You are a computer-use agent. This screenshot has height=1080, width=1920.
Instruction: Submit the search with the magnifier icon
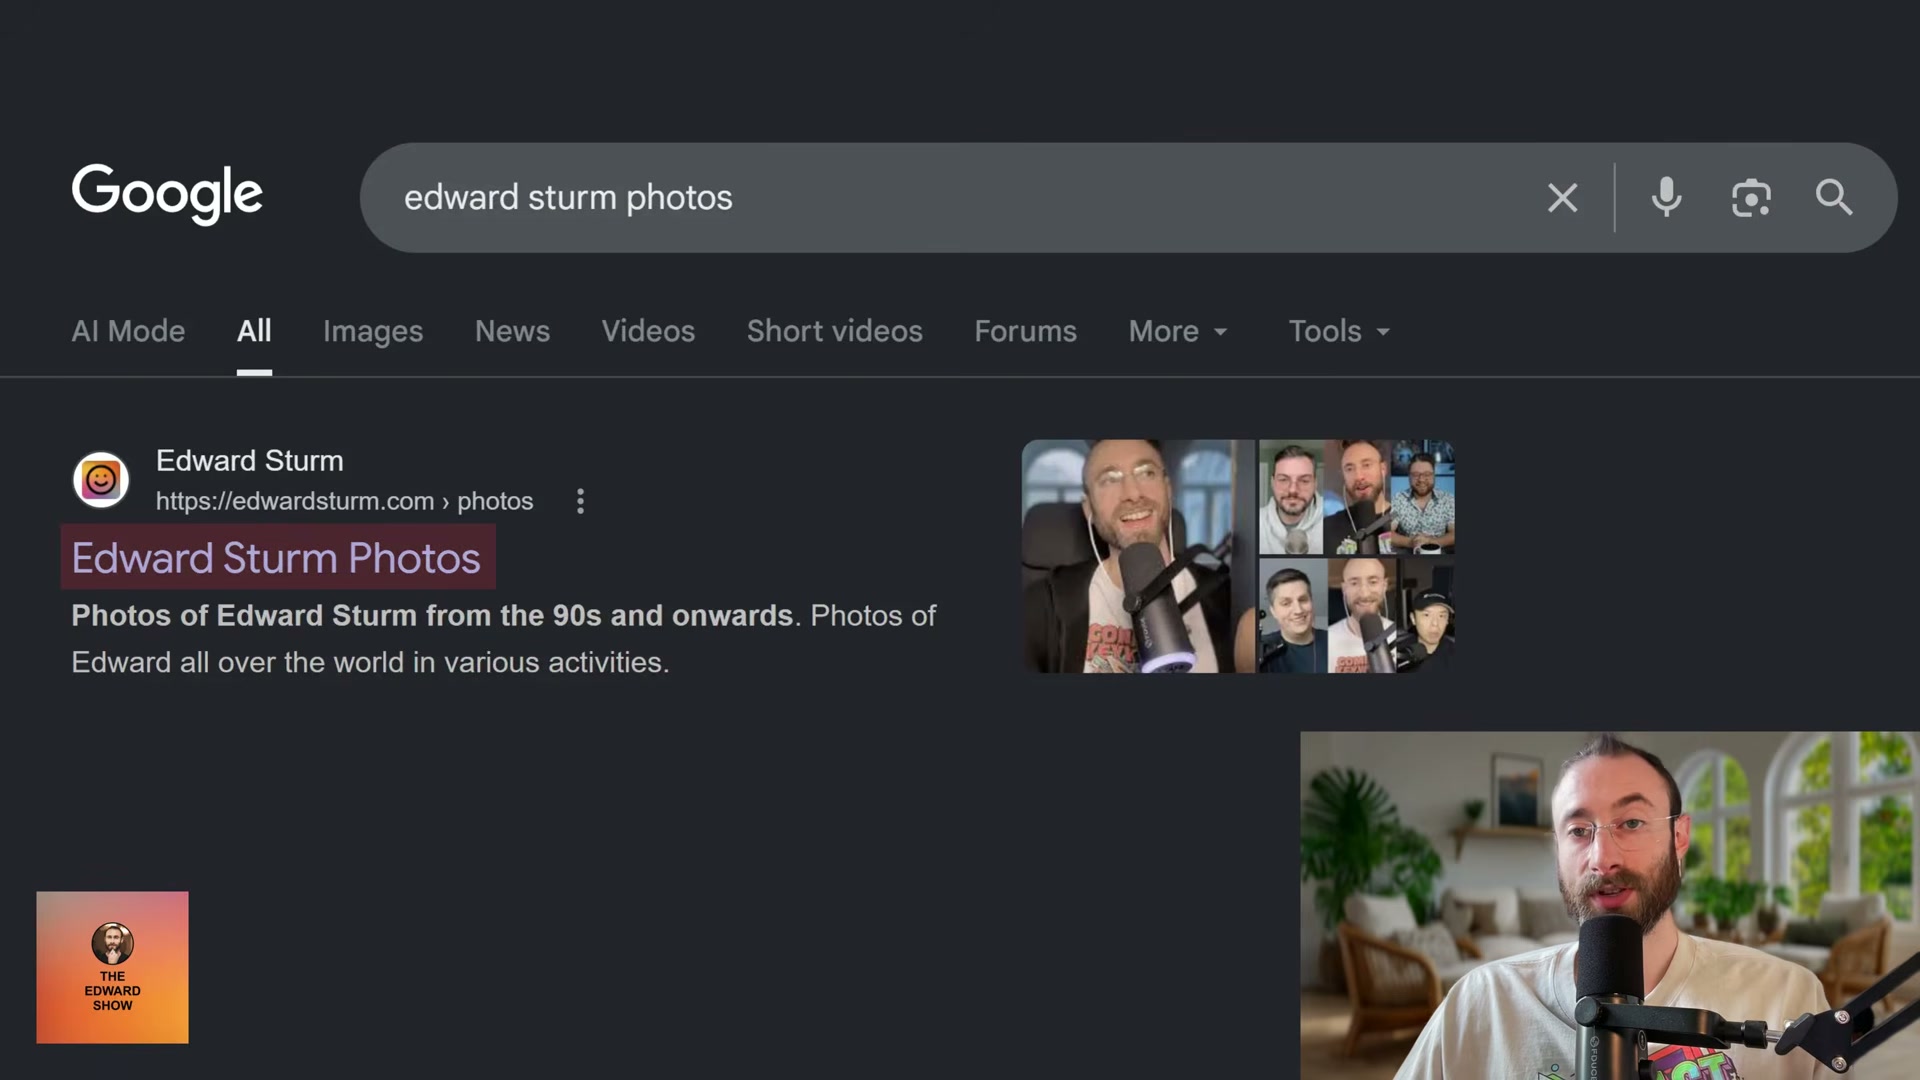pyautogui.click(x=1834, y=198)
